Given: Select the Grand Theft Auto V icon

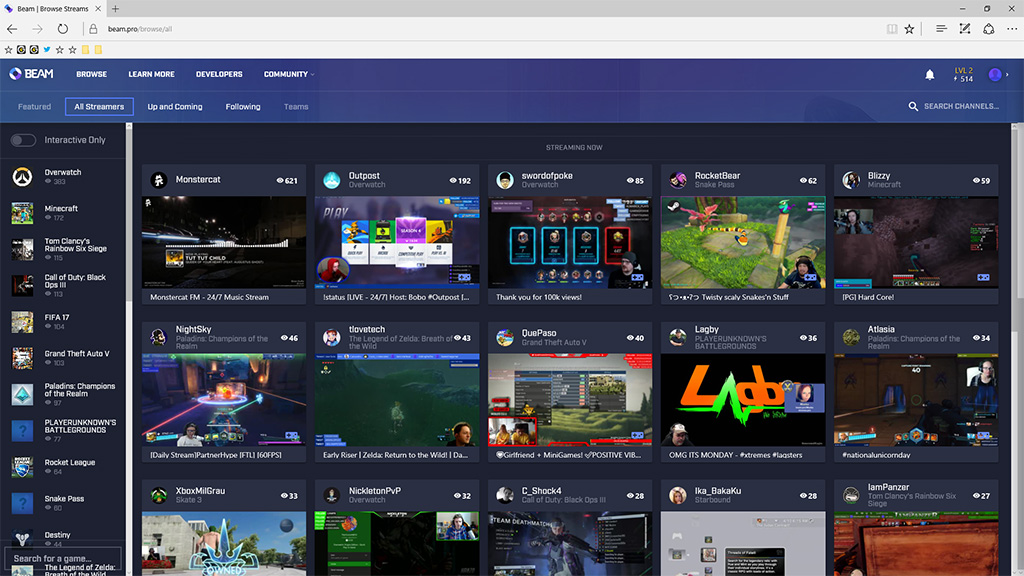Looking at the screenshot, I should click(x=22, y=358).
